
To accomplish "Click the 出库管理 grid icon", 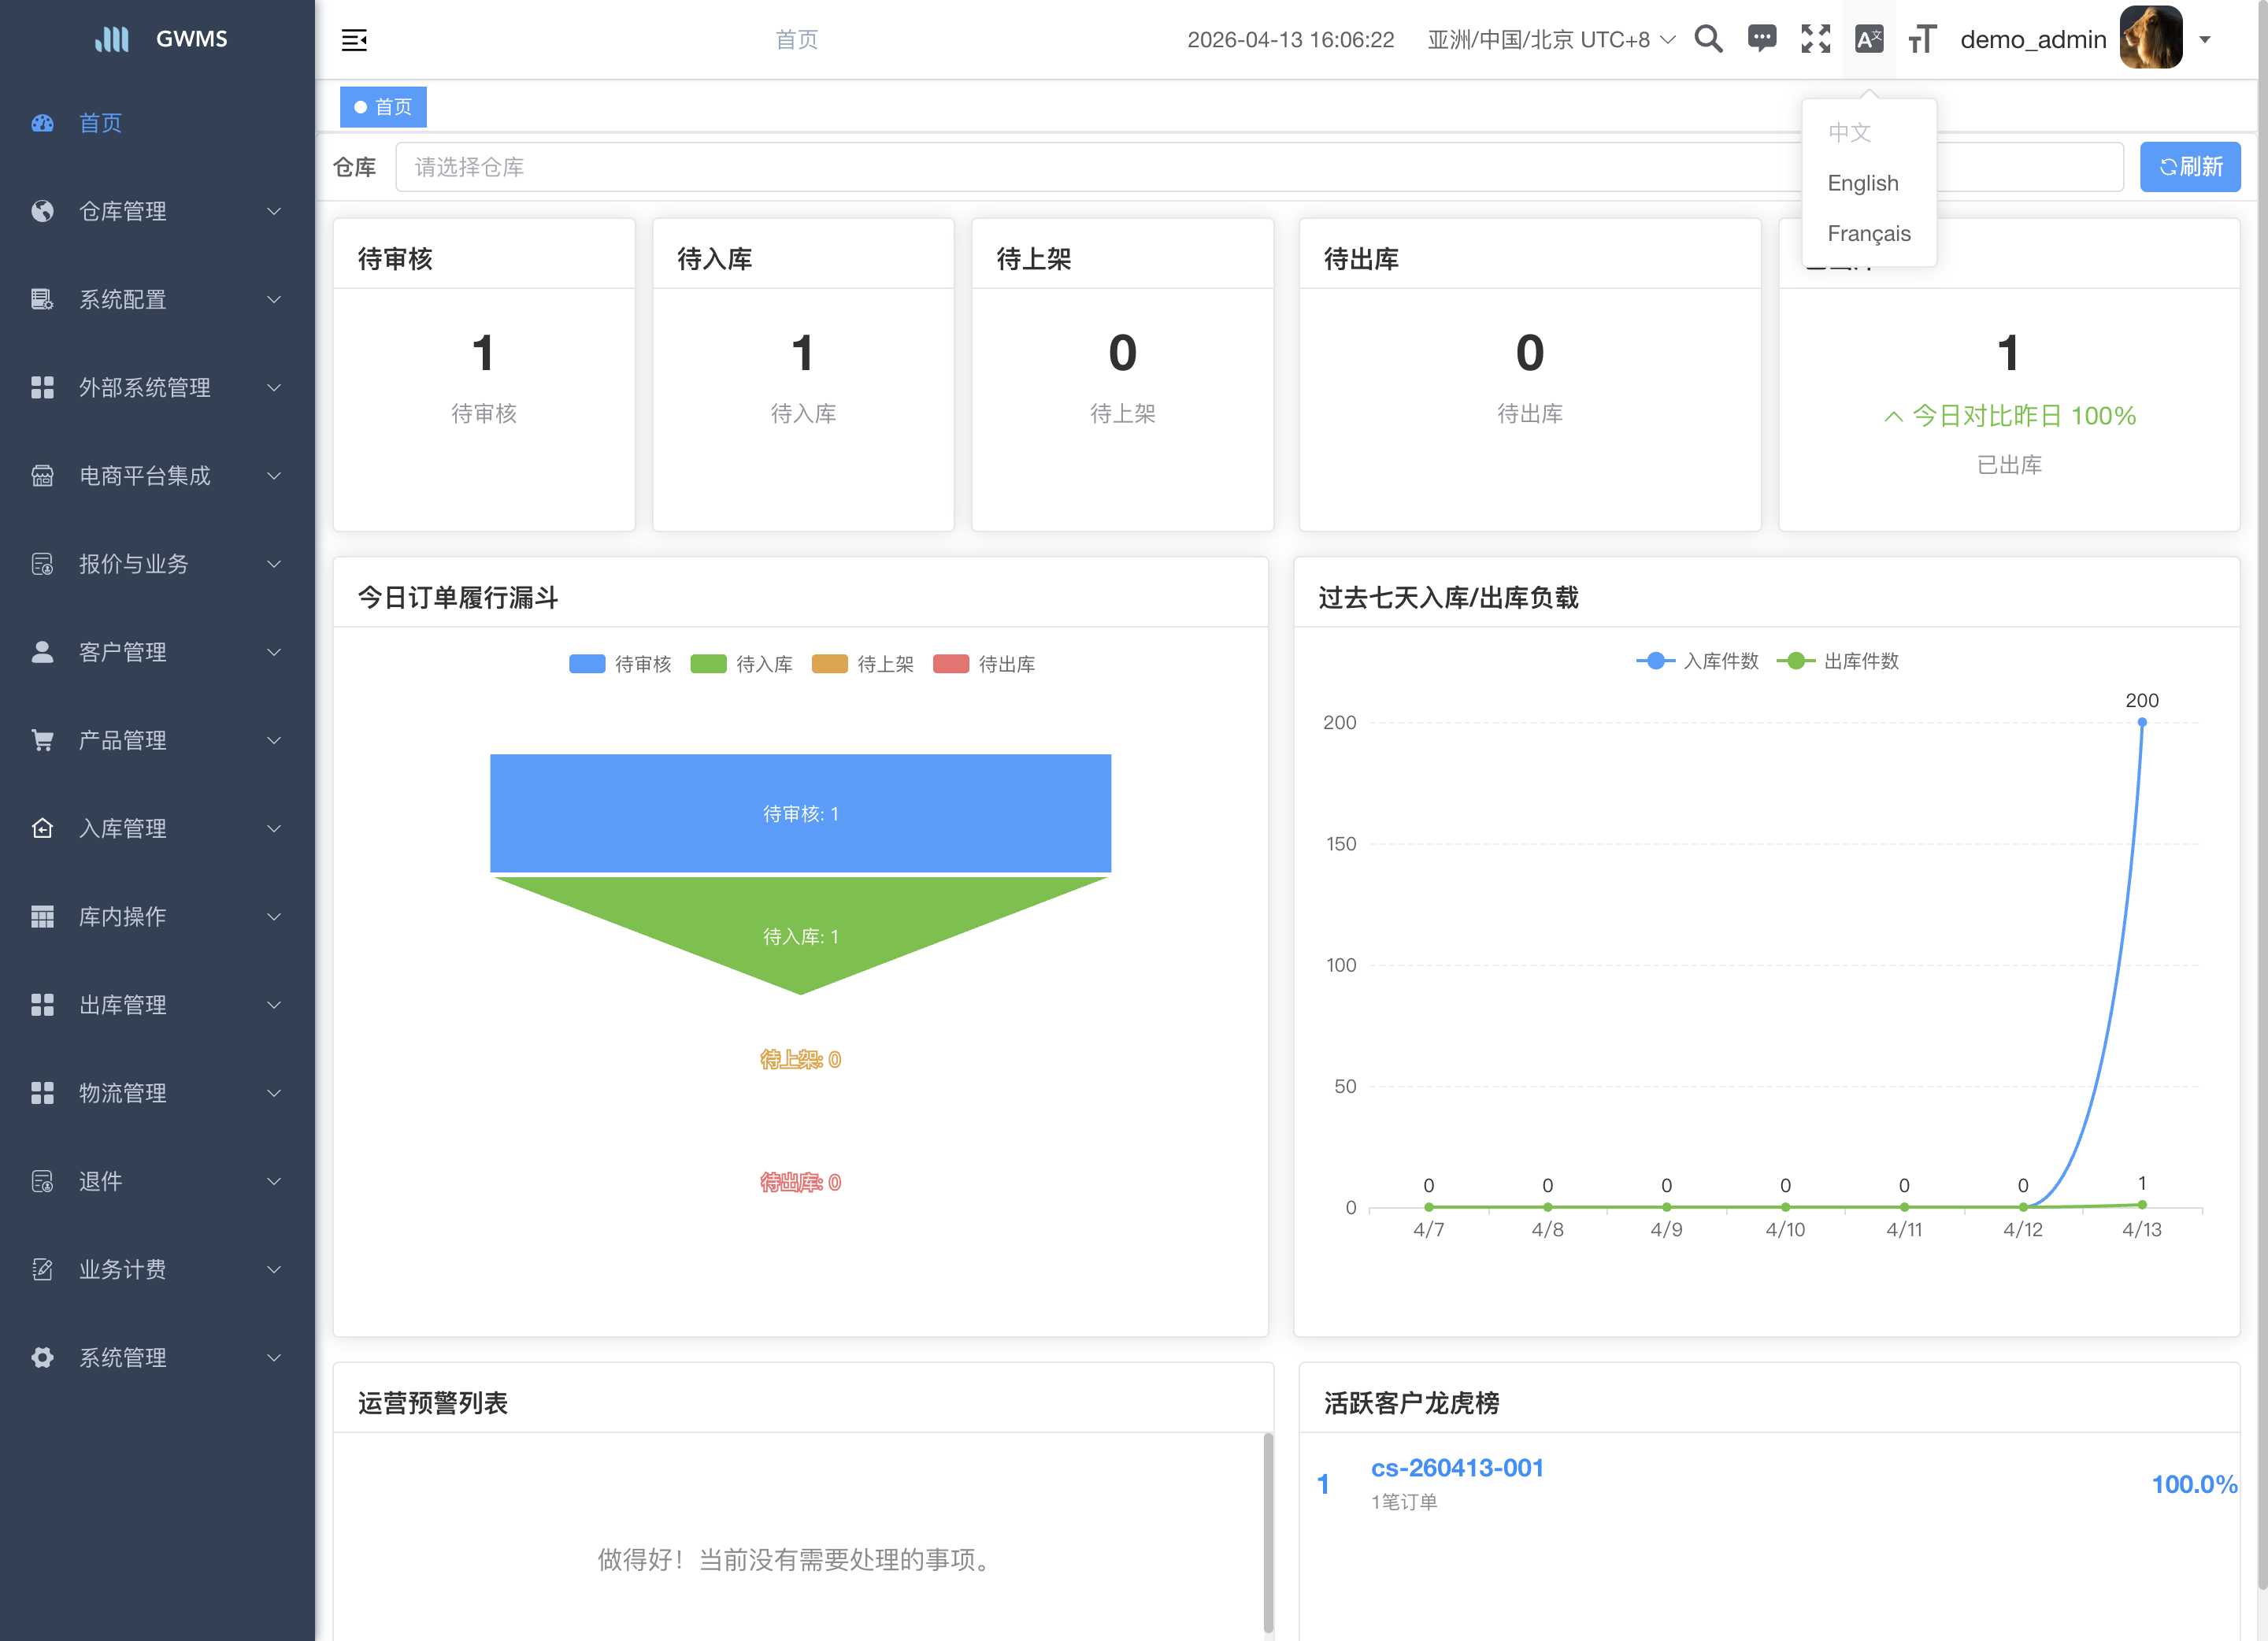I will (42, 1004).
